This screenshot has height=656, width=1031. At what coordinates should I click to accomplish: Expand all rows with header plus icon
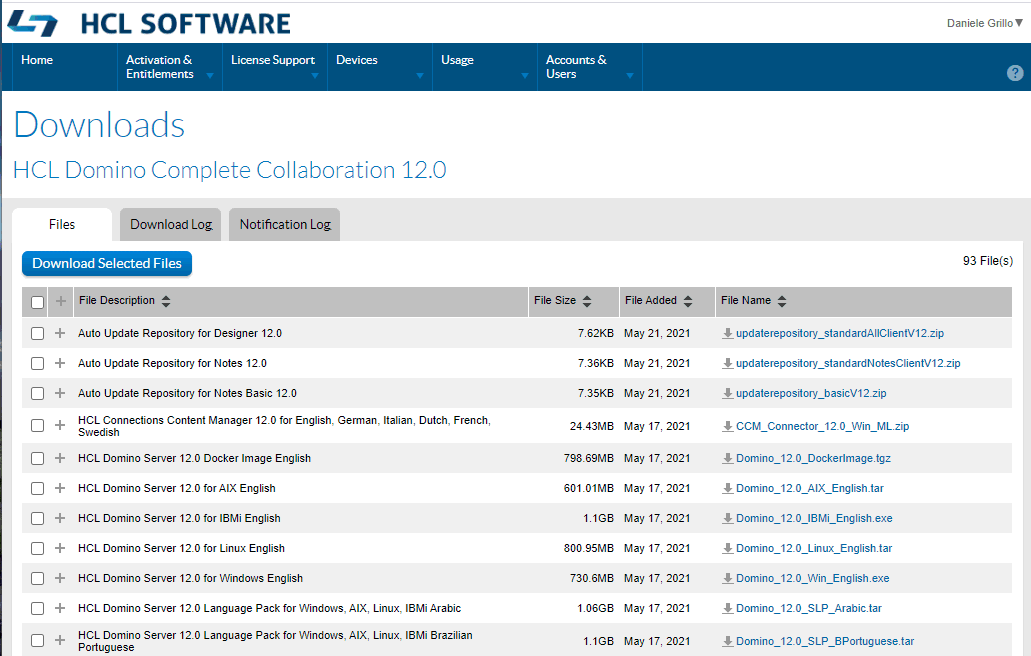click(60, 301)
